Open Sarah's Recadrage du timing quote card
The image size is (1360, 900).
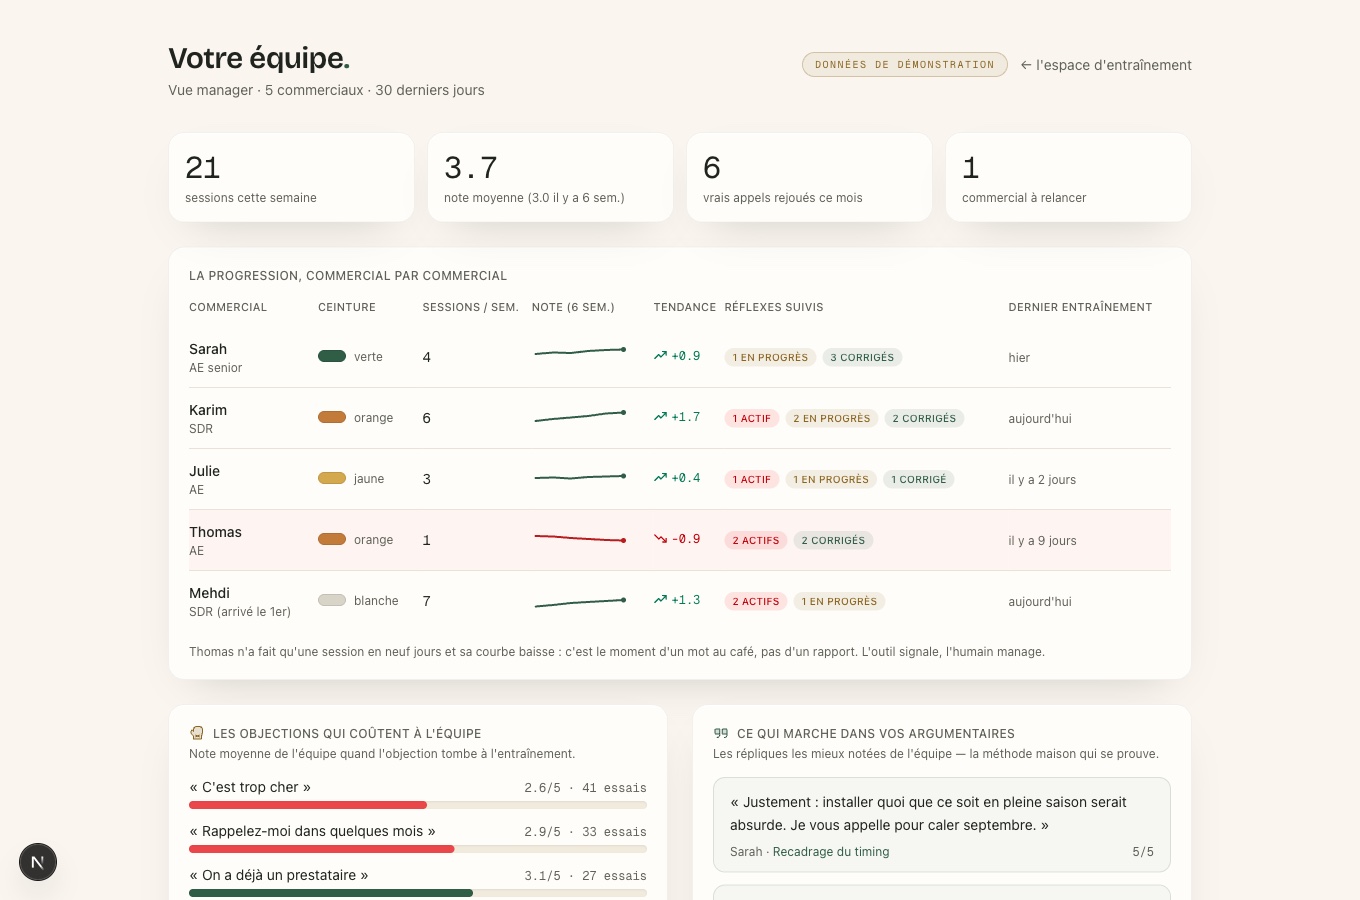[942, 825]
